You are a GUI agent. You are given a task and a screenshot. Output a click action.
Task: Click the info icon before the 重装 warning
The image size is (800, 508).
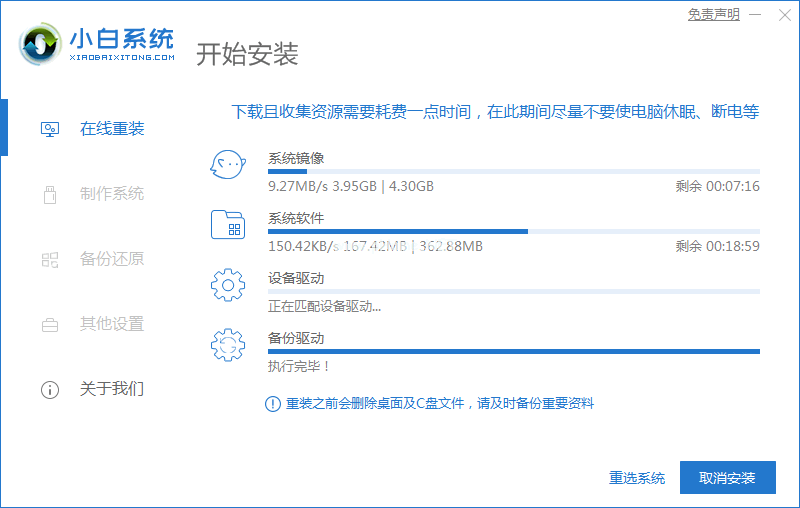click(272, 403)
